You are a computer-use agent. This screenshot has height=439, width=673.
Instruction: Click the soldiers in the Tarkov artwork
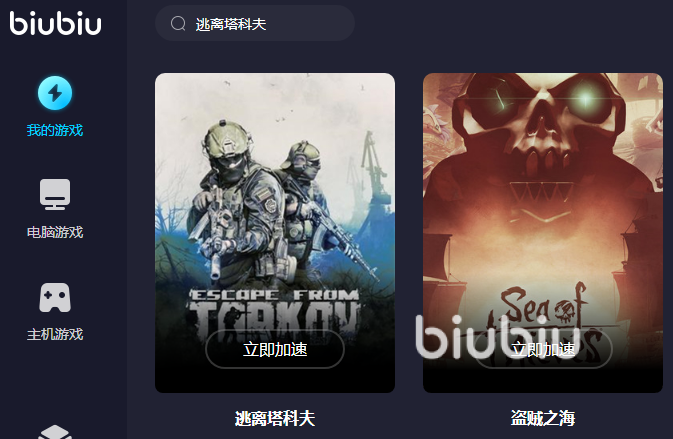(x=264, y=202)
